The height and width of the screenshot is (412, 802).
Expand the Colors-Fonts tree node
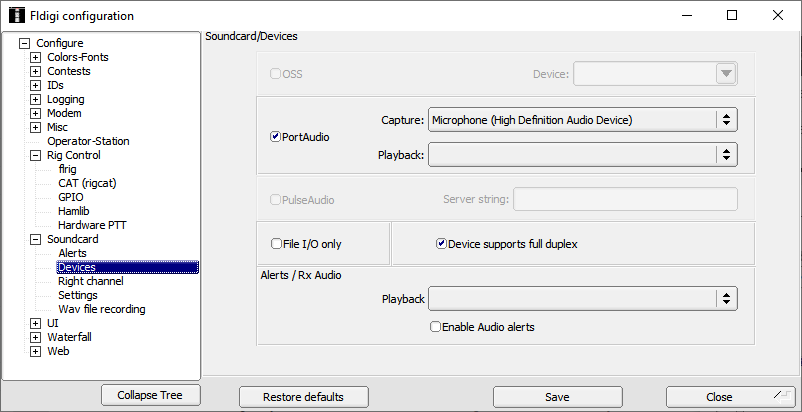[36, 57]
